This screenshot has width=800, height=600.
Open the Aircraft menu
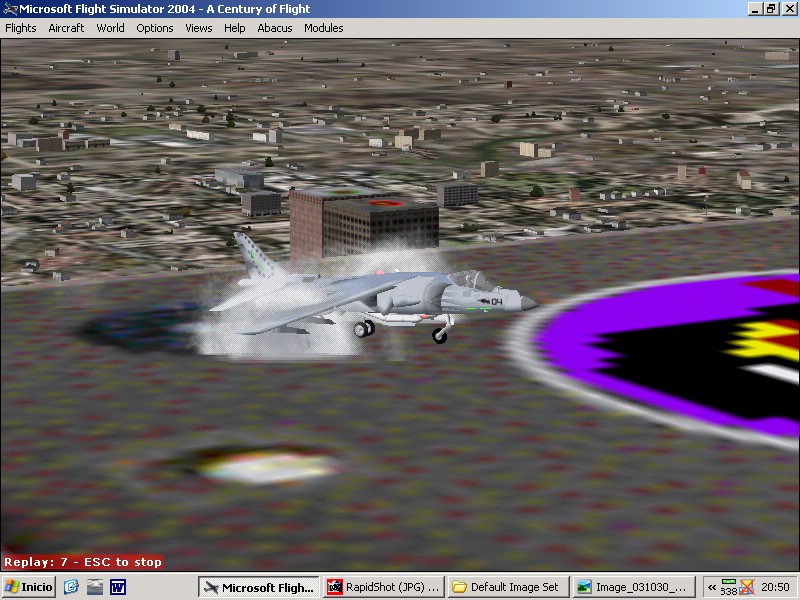[66, 28]
